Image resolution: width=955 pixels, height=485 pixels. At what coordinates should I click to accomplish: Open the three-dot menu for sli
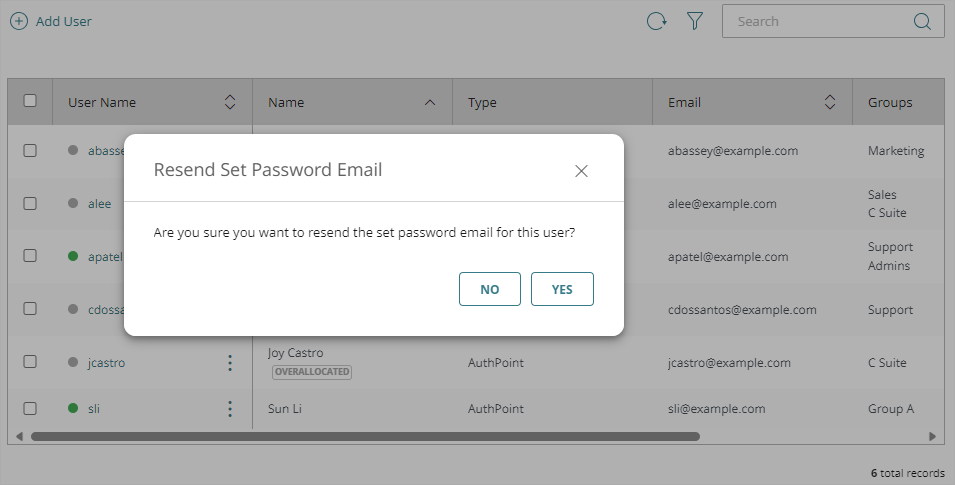[230, 409]
